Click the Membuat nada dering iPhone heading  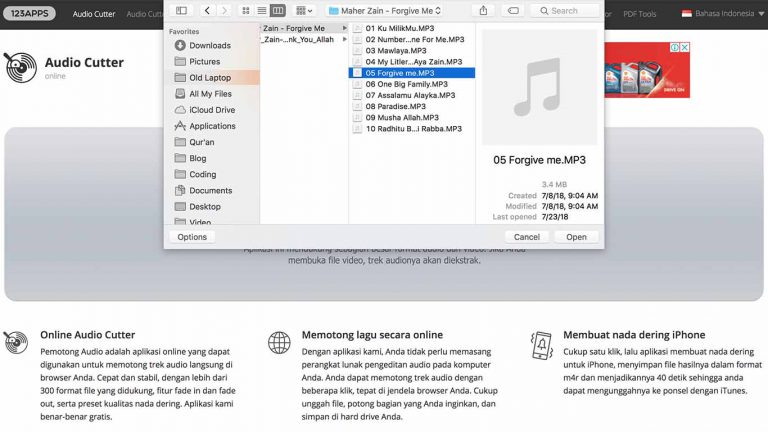pos(634,335)
